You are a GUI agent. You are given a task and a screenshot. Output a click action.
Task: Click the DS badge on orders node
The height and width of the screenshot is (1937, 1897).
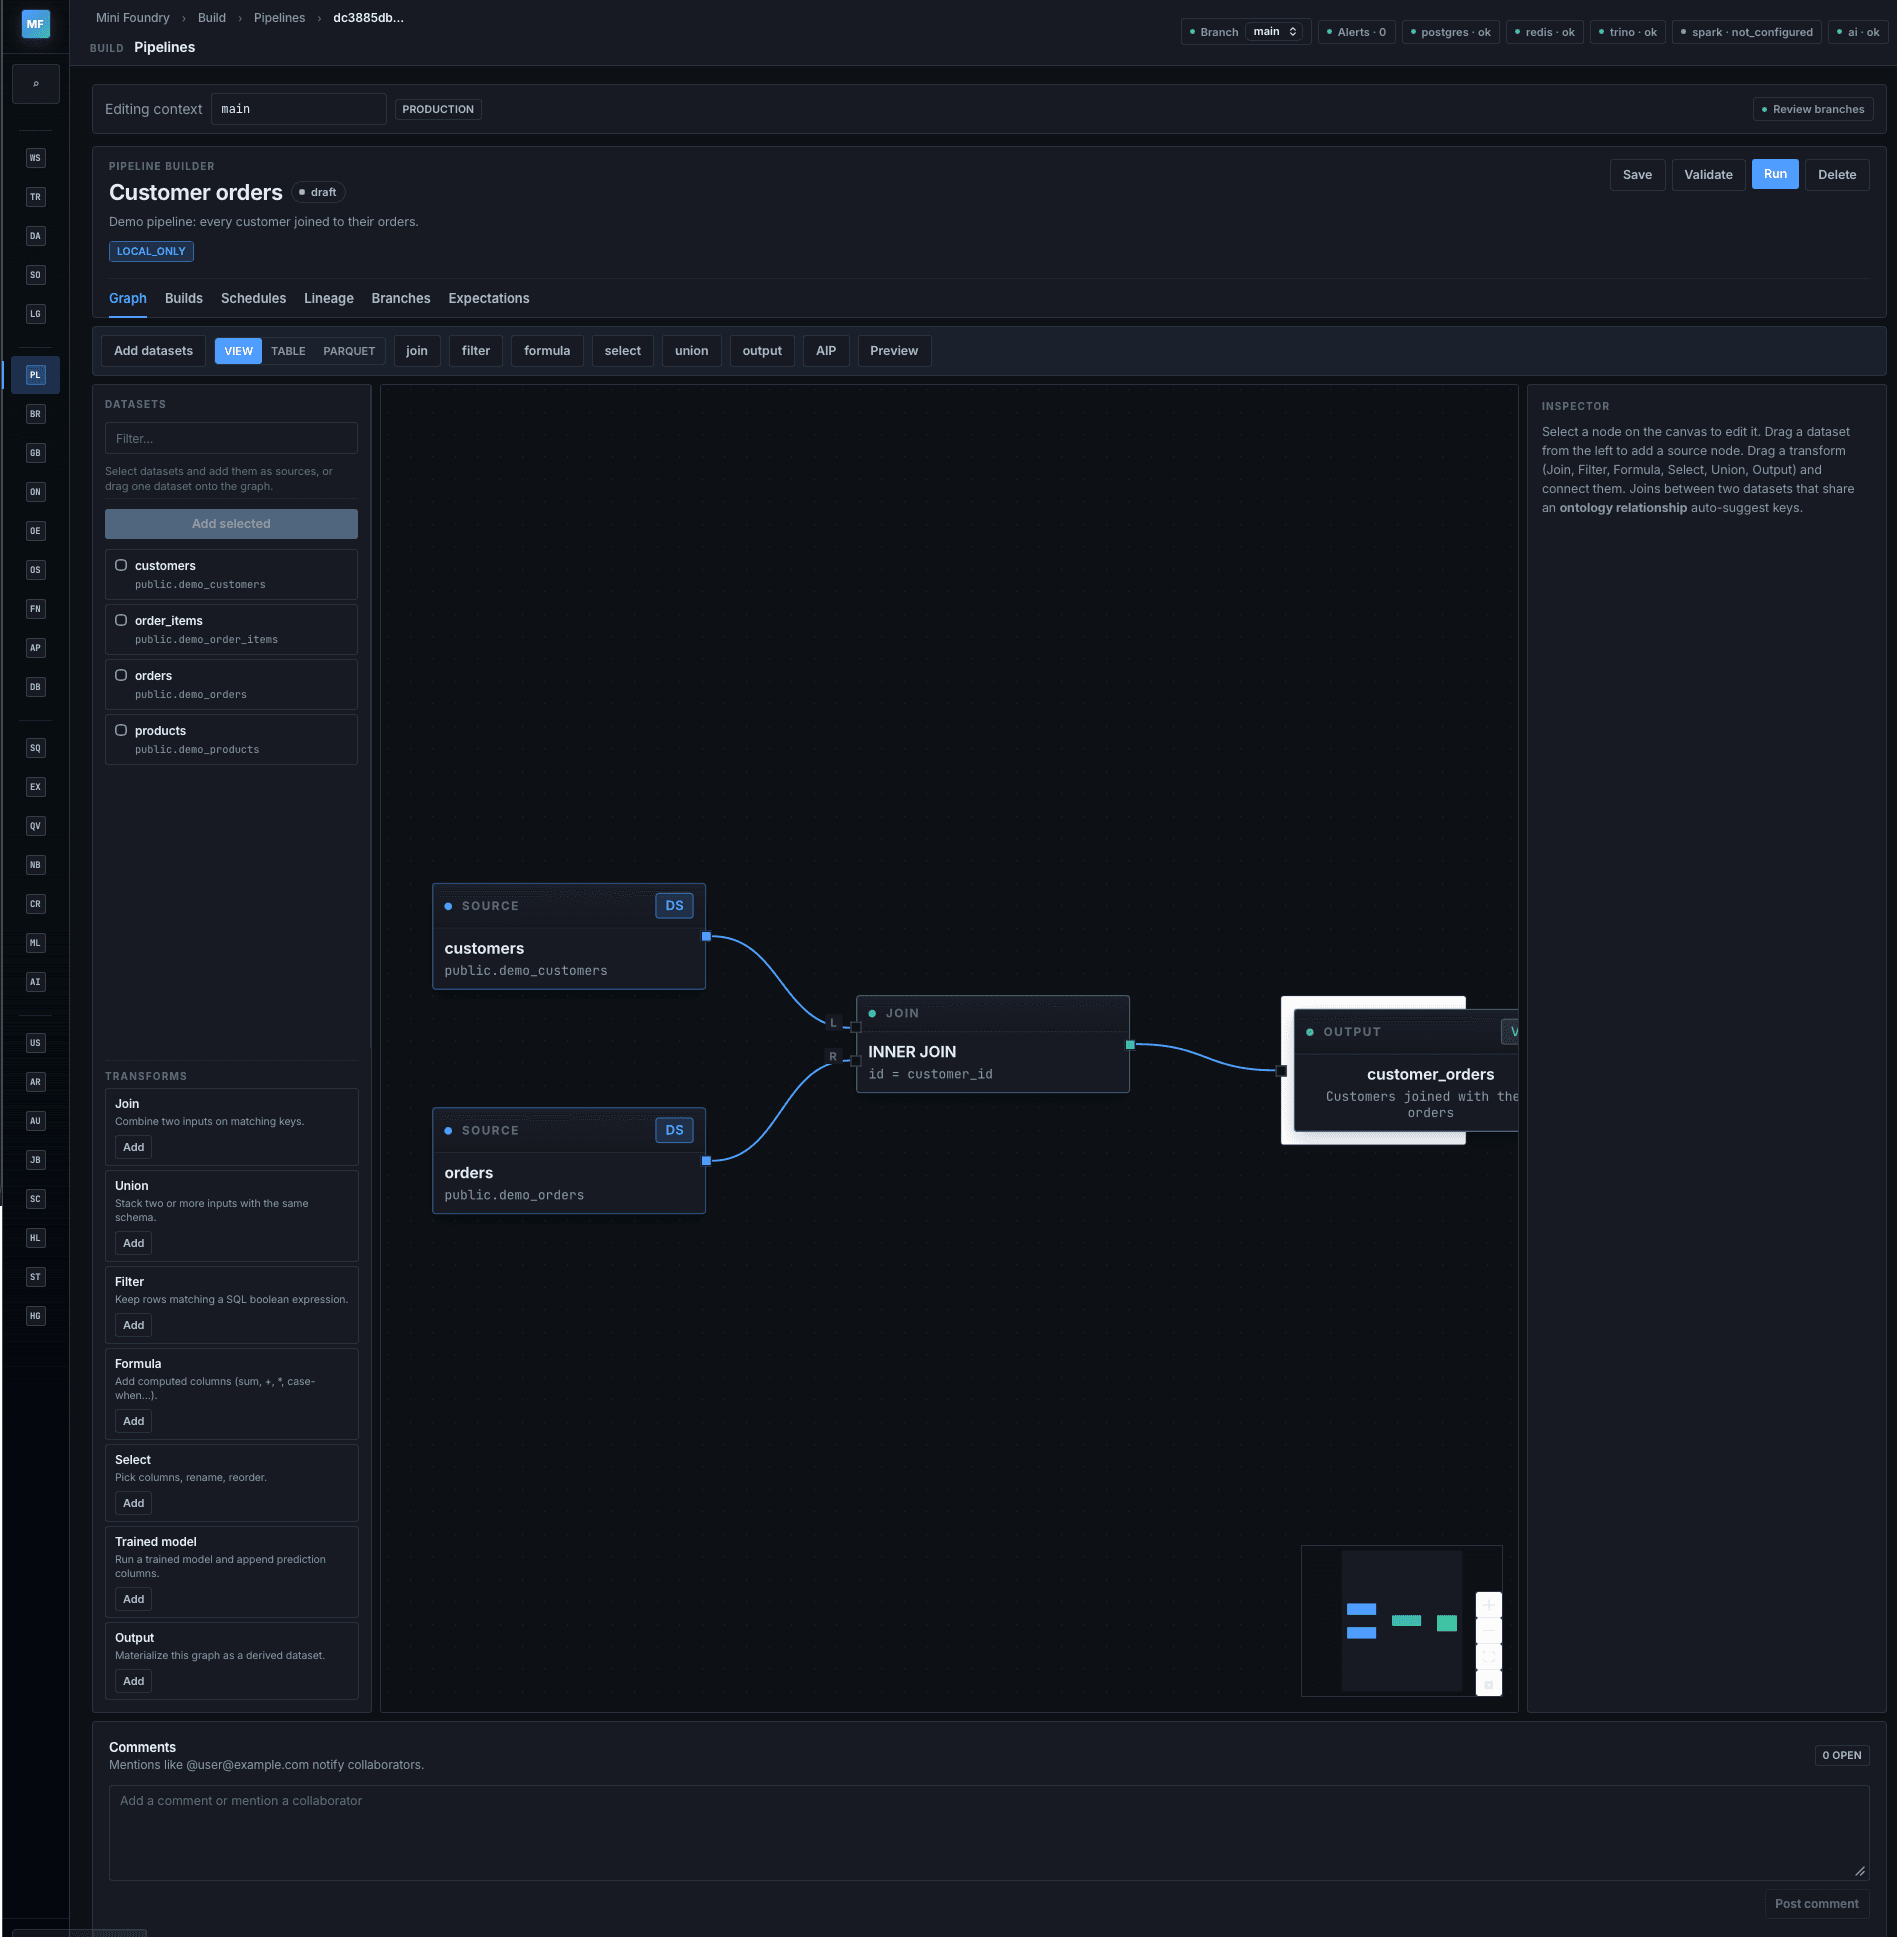[674, 1130]
